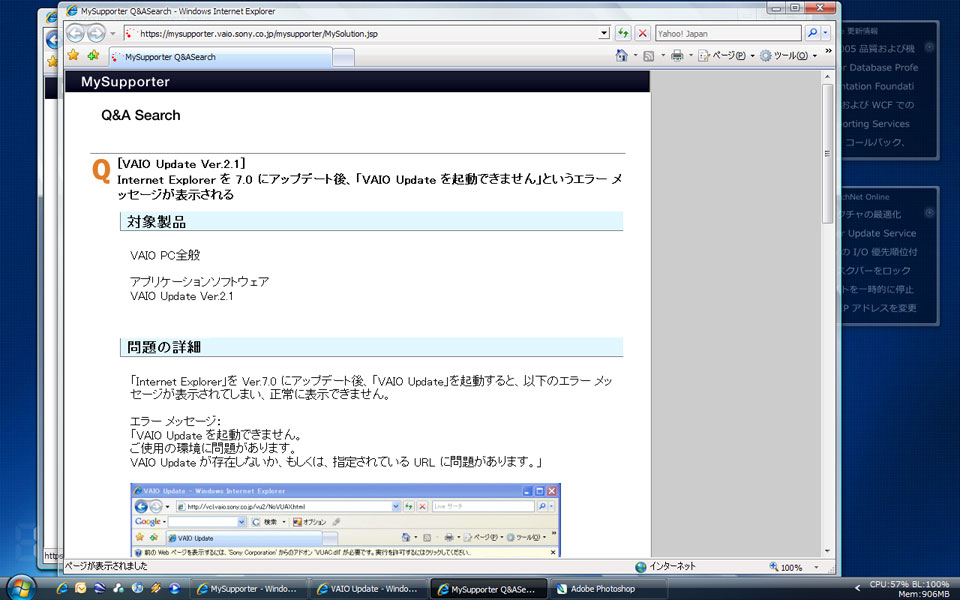This screenshot has width=960, height=600.
Task: Switch to Adobe Photoshop taskbar button
Action: tap(609, 589)
